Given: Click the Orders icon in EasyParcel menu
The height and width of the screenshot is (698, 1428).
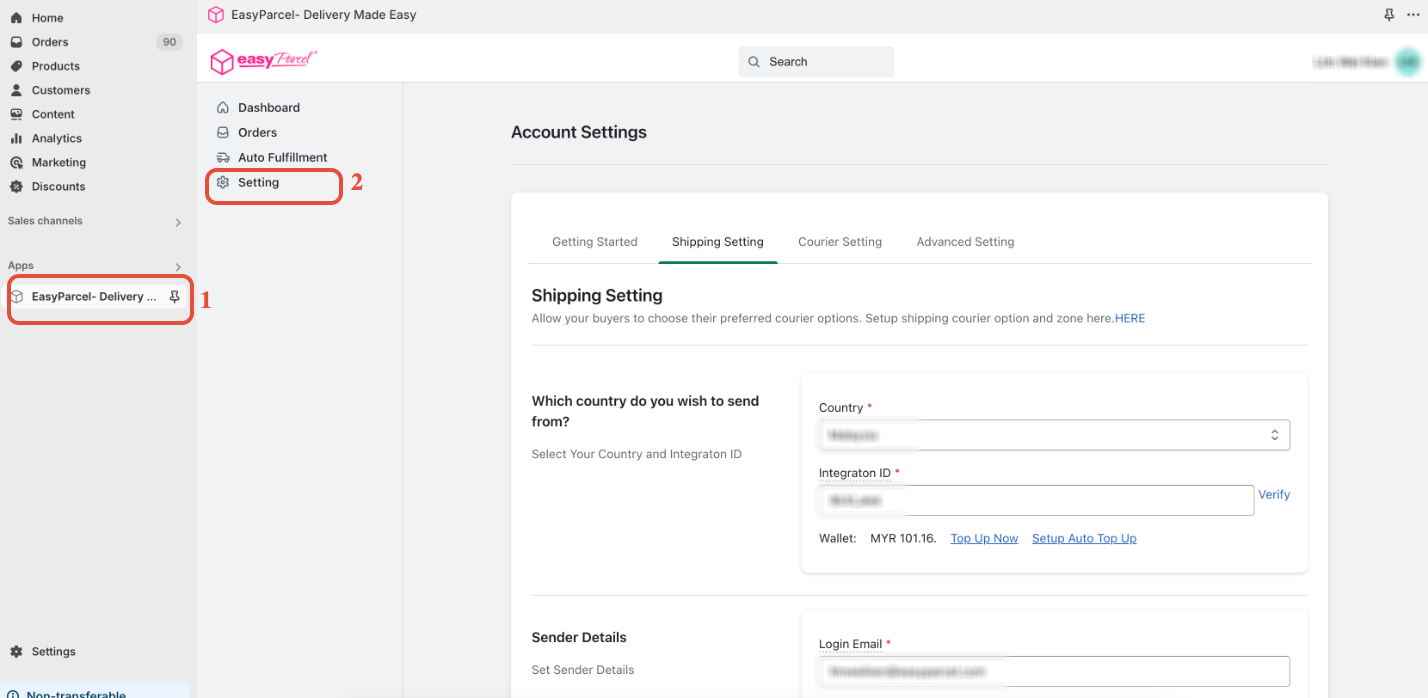Looking at the screenshot, I should [223, 132].
